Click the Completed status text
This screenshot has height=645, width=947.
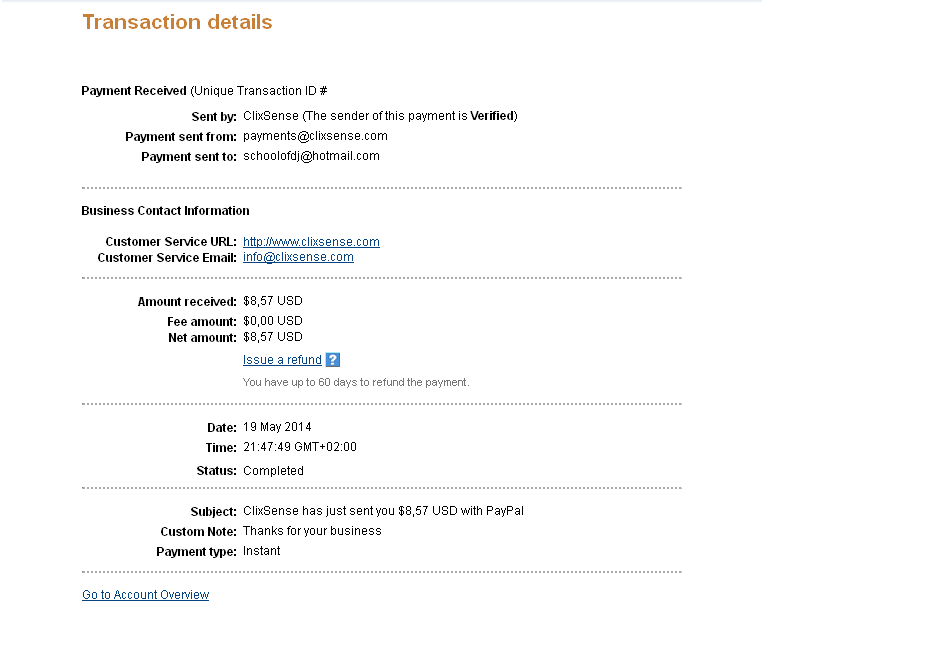point(273,471)
